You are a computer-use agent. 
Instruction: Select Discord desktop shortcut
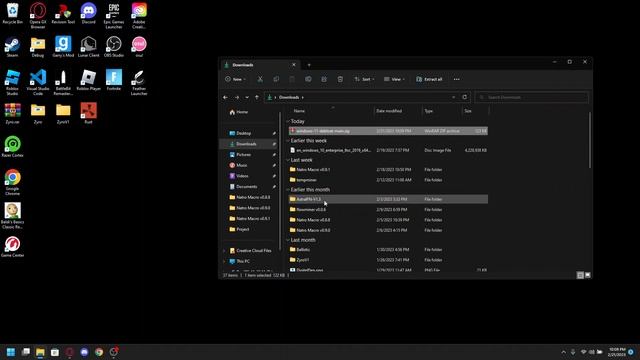click(89, 13)
